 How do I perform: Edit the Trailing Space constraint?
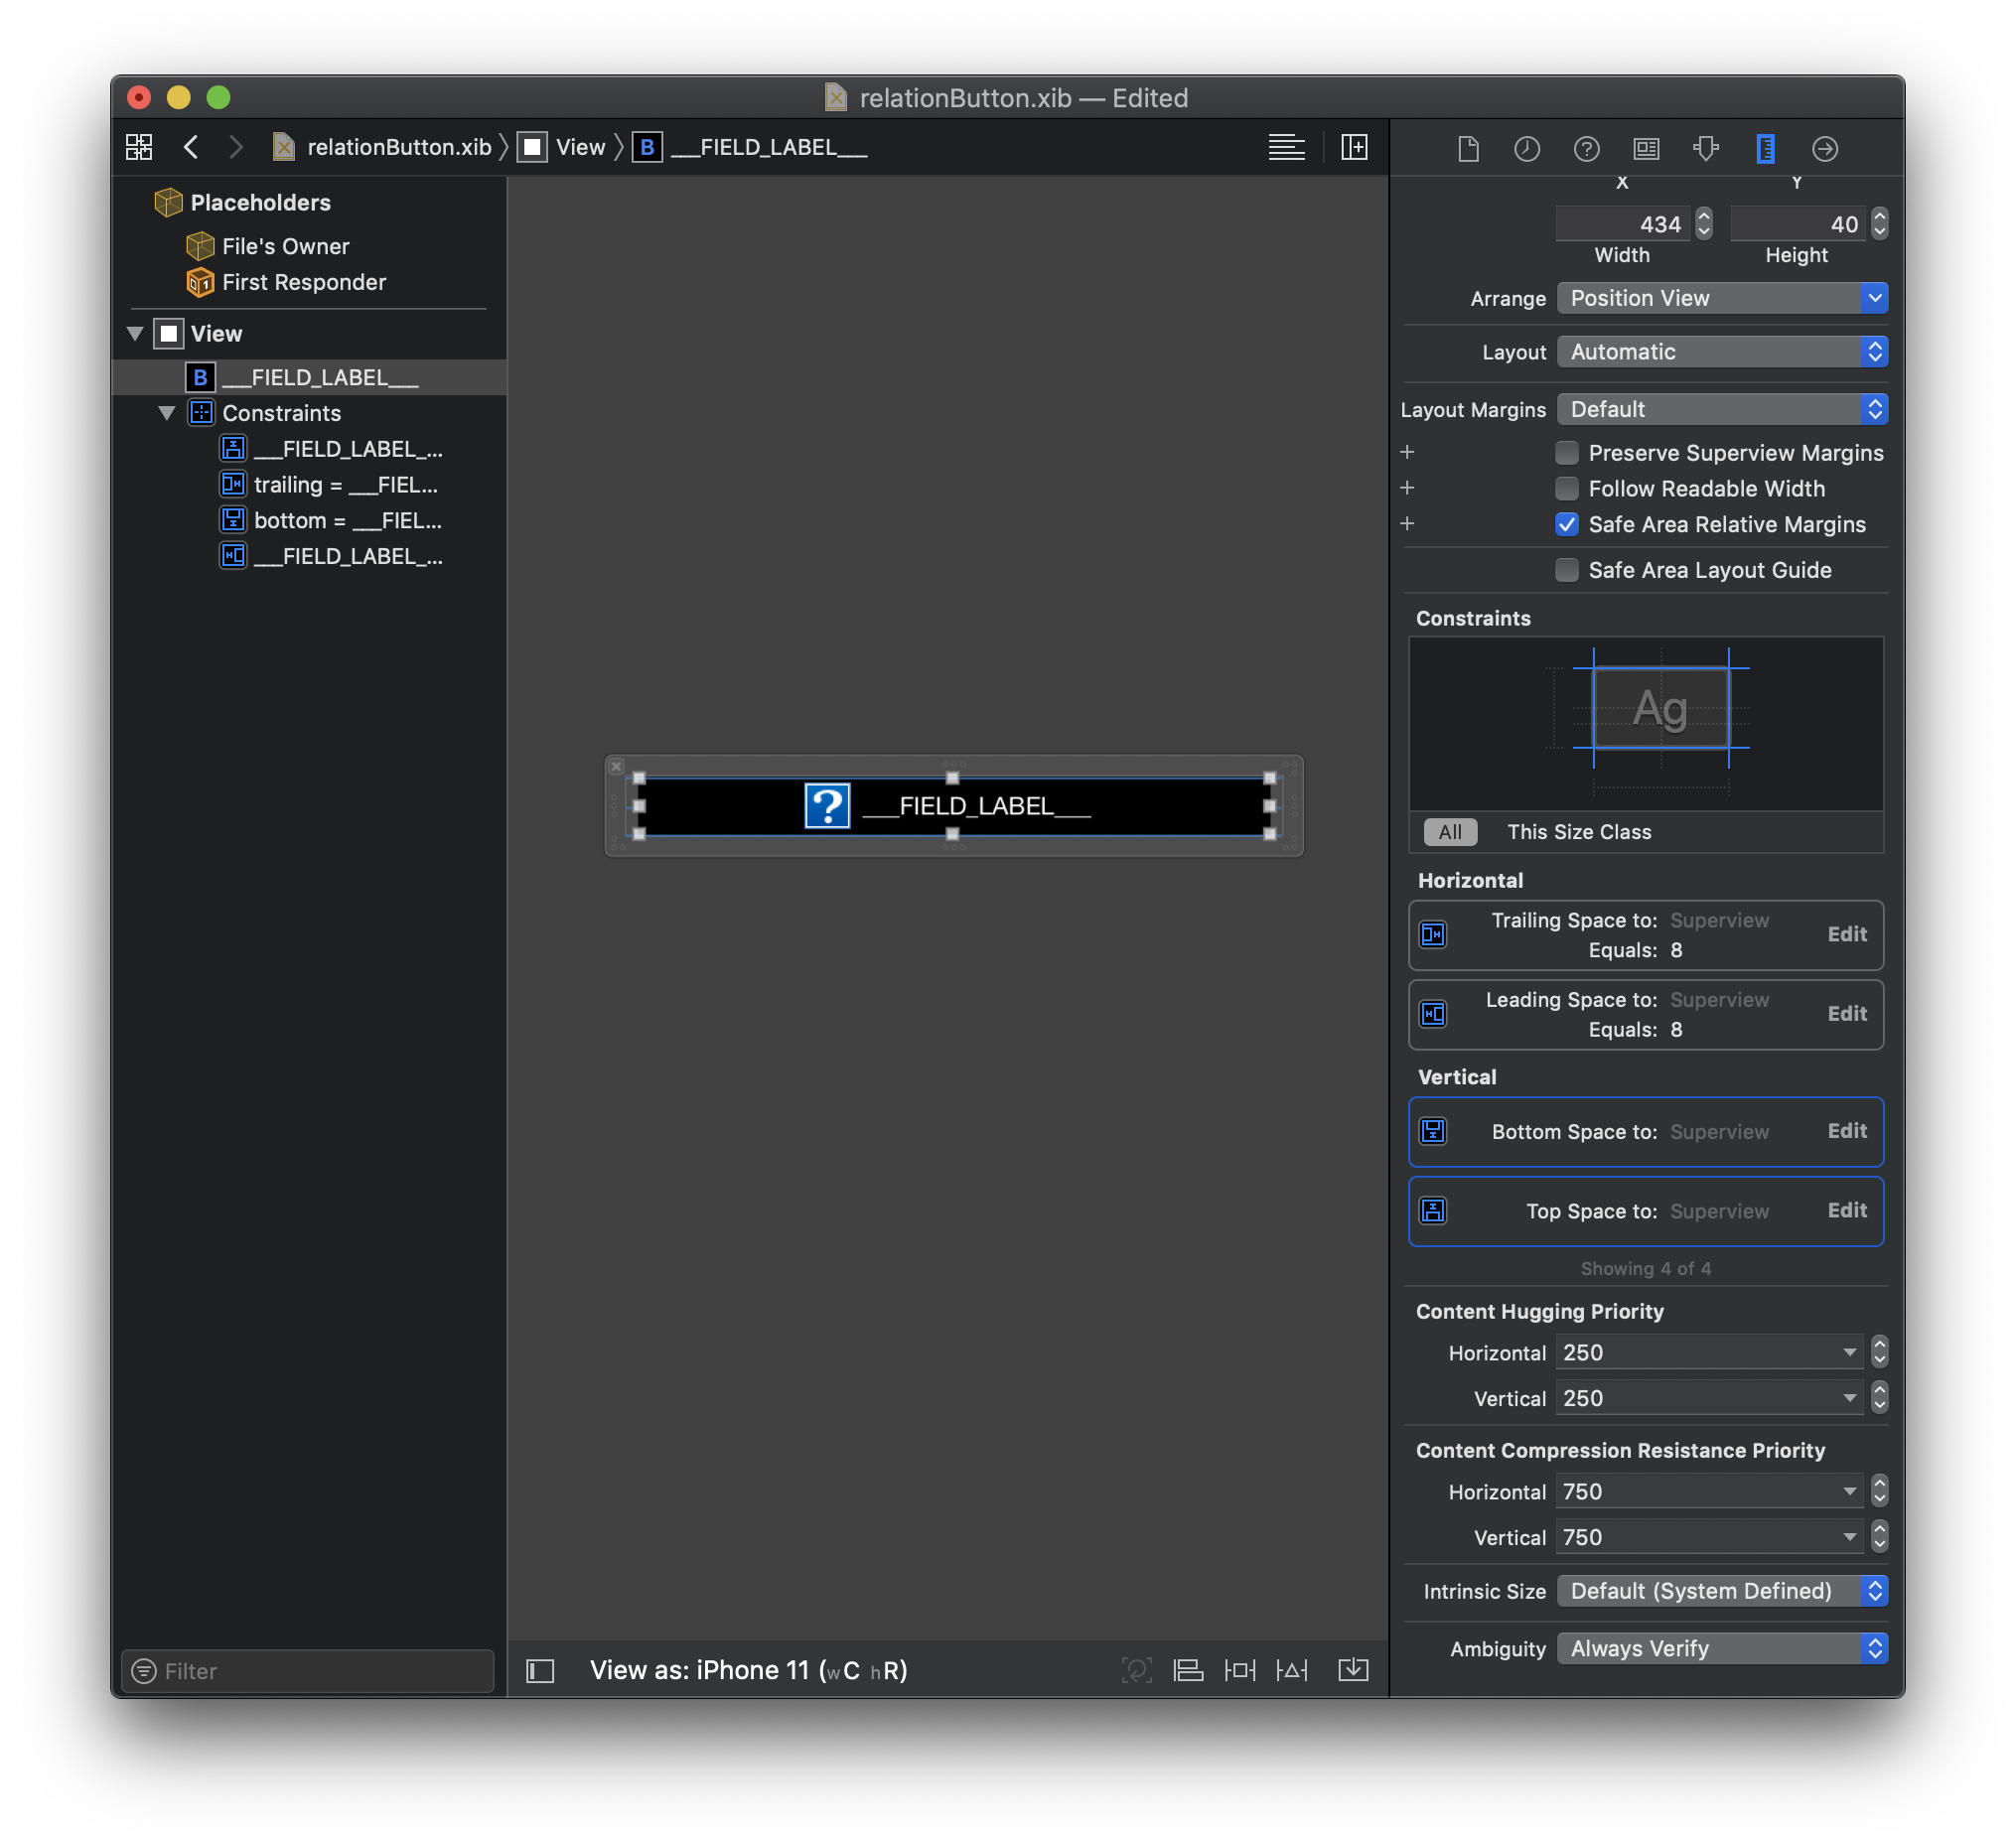tap(1846, 934)
